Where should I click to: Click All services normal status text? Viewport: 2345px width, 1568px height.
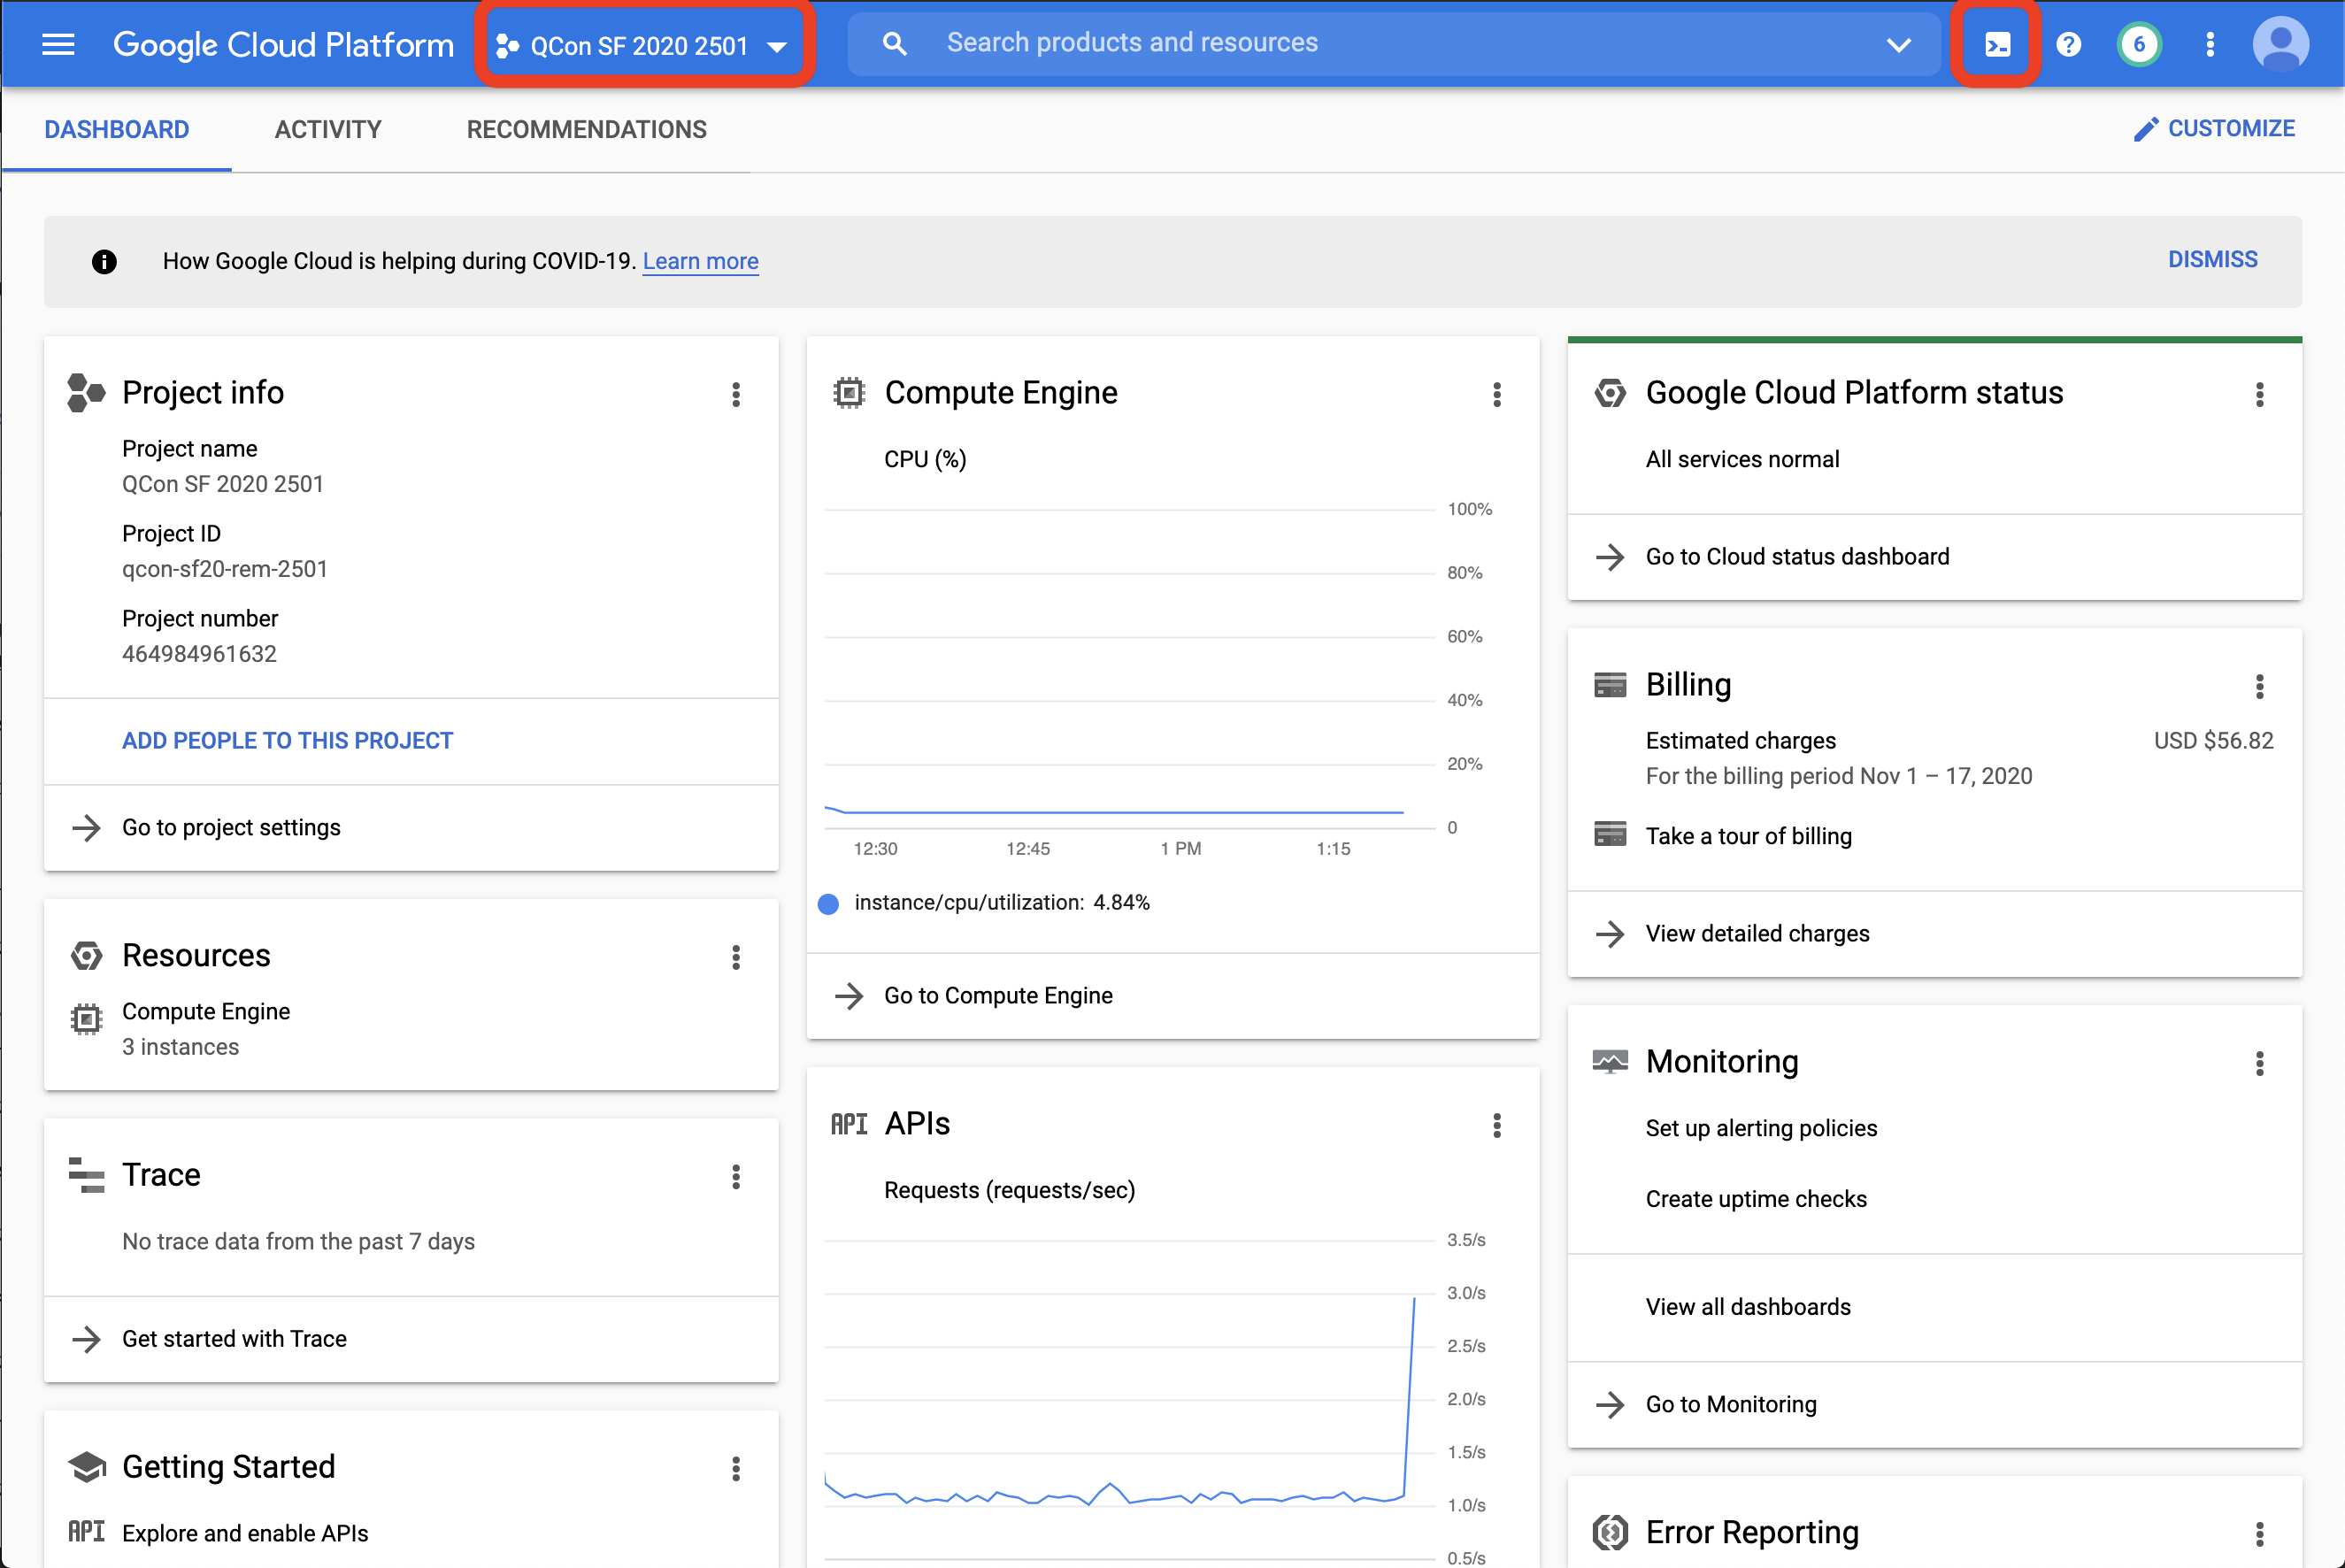tap(1742, 459)
